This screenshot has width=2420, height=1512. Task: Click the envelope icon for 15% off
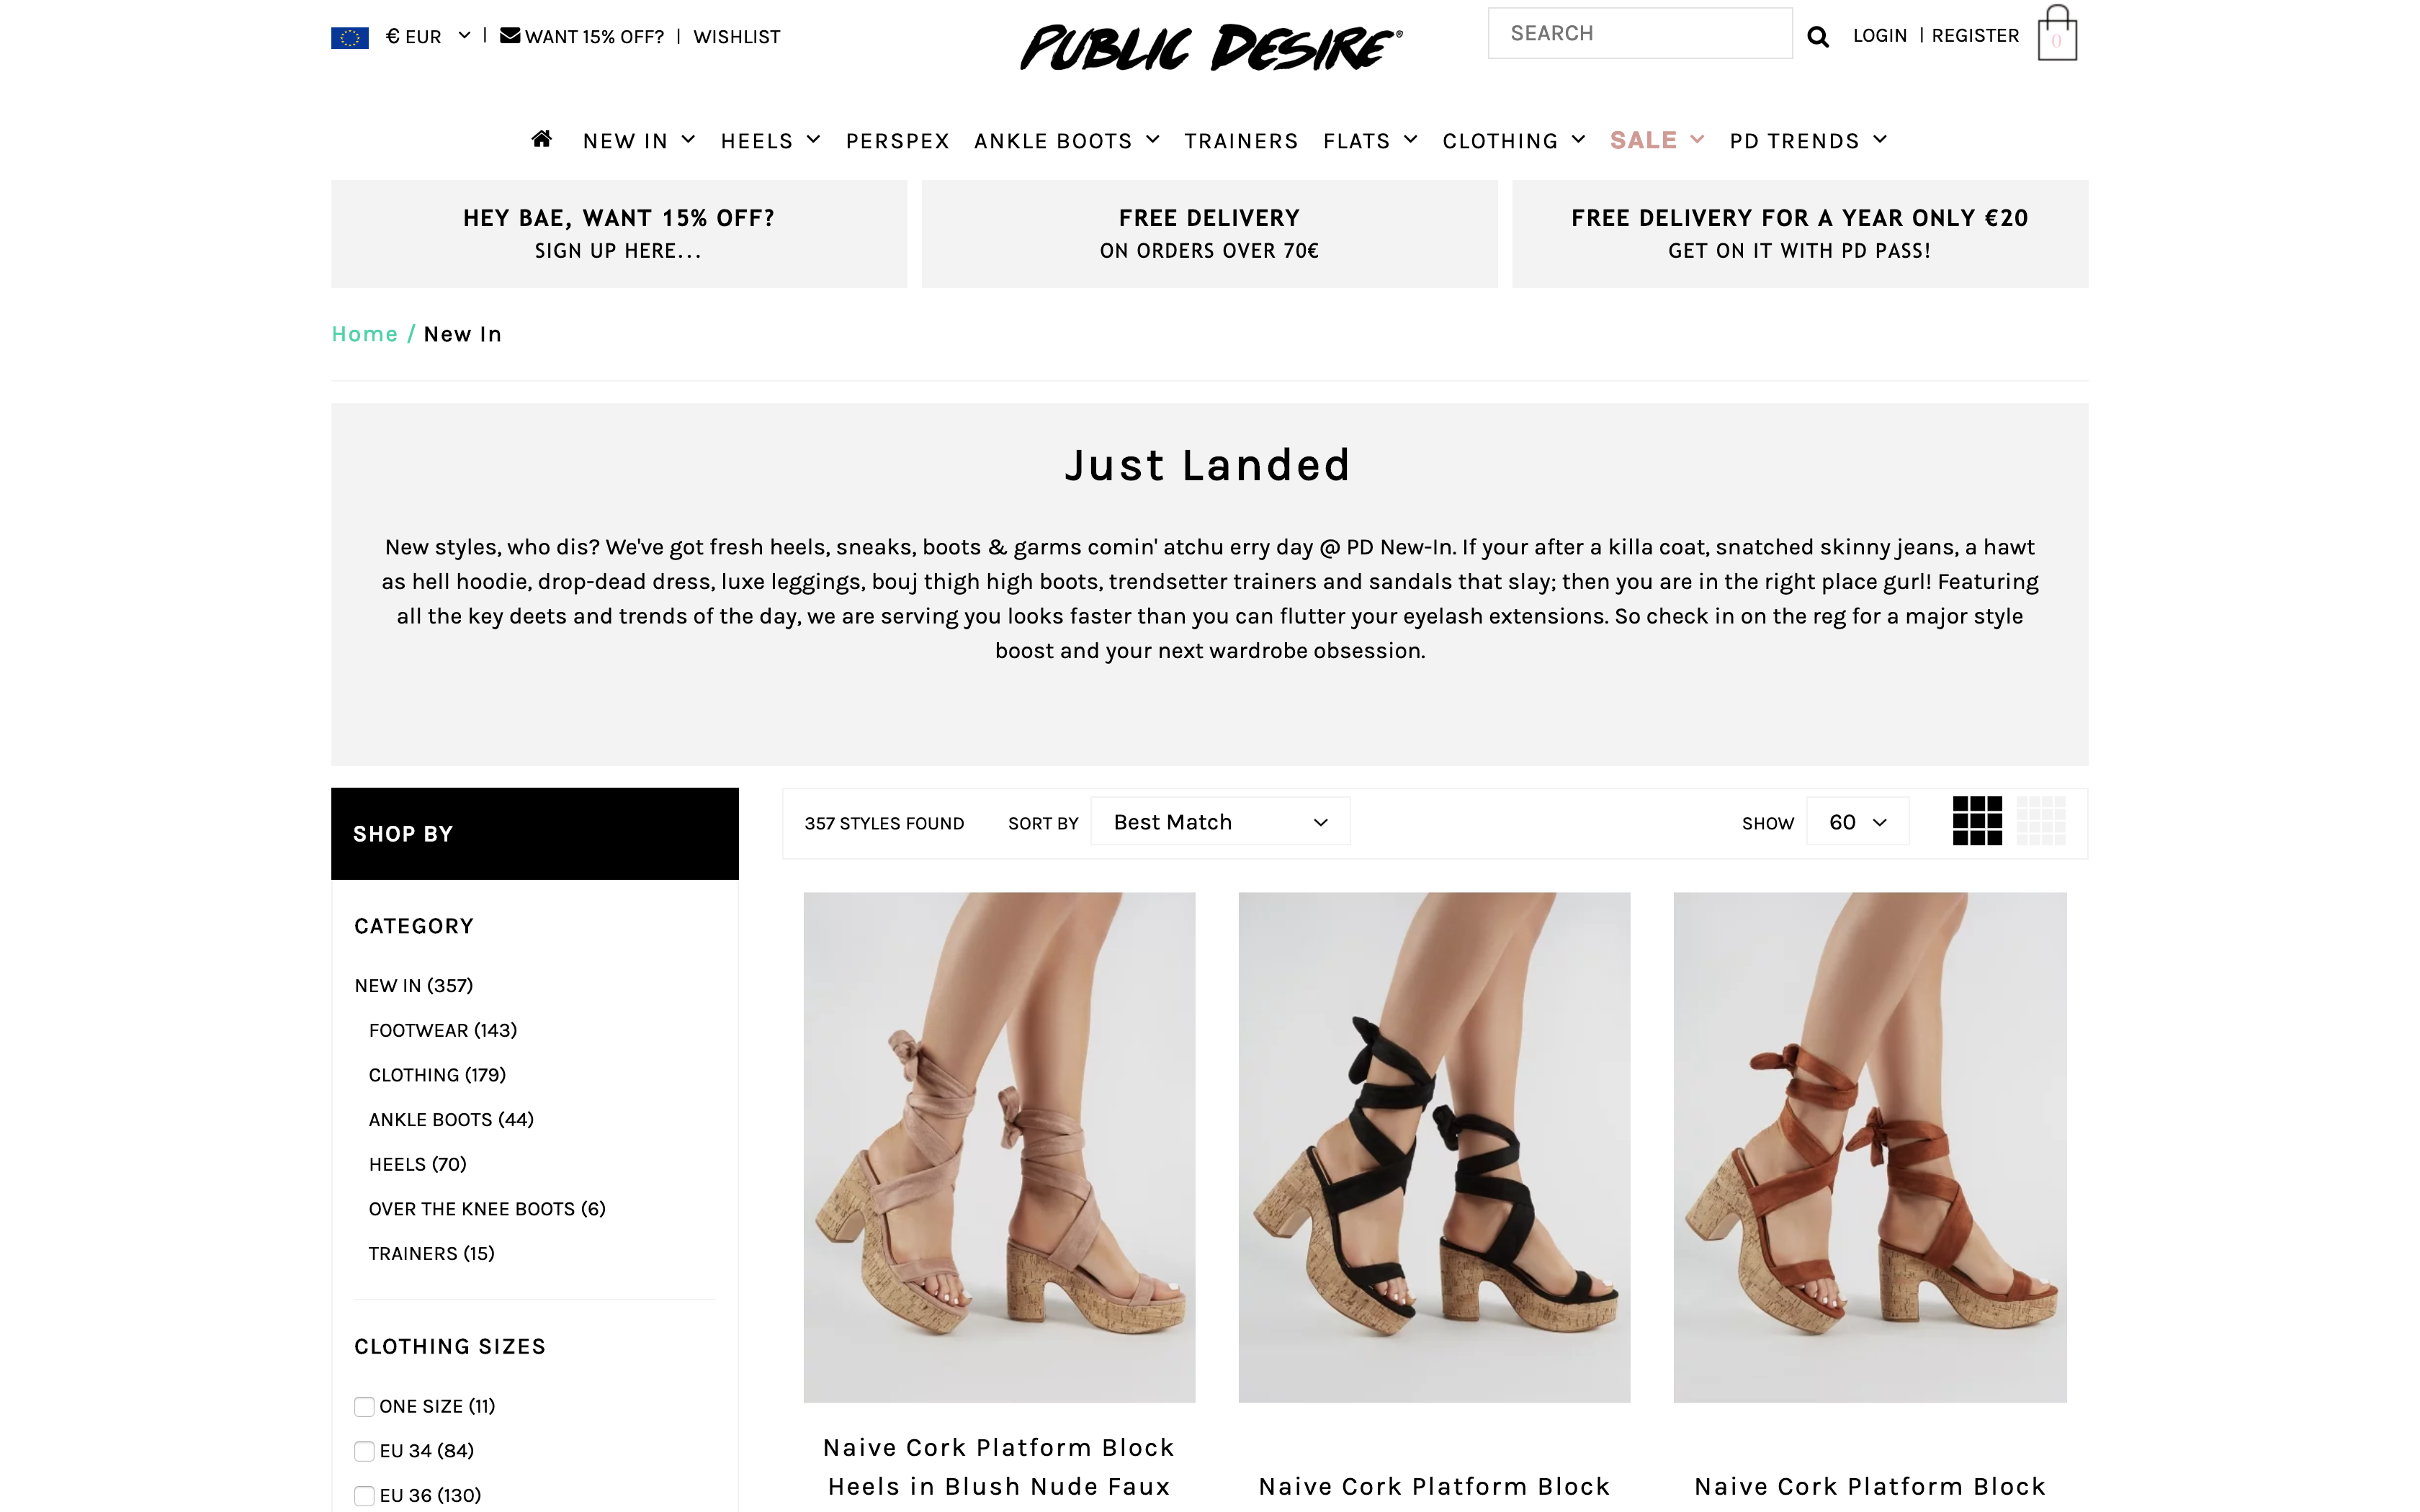click(510, 35)
